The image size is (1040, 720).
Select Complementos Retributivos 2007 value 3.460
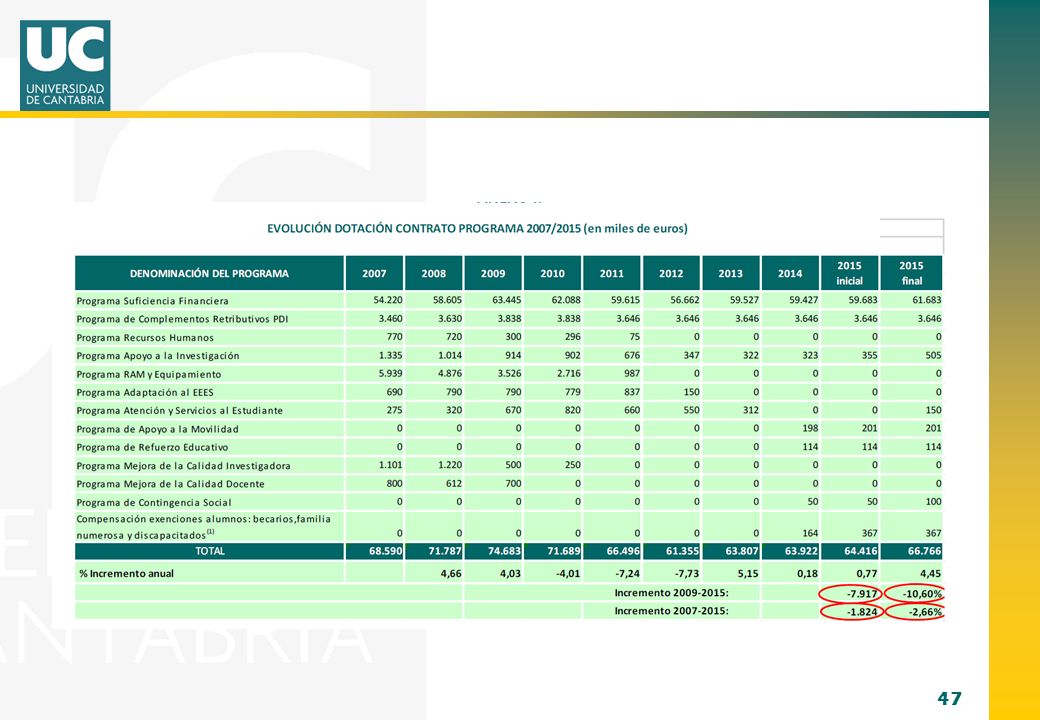coord(390,318)
